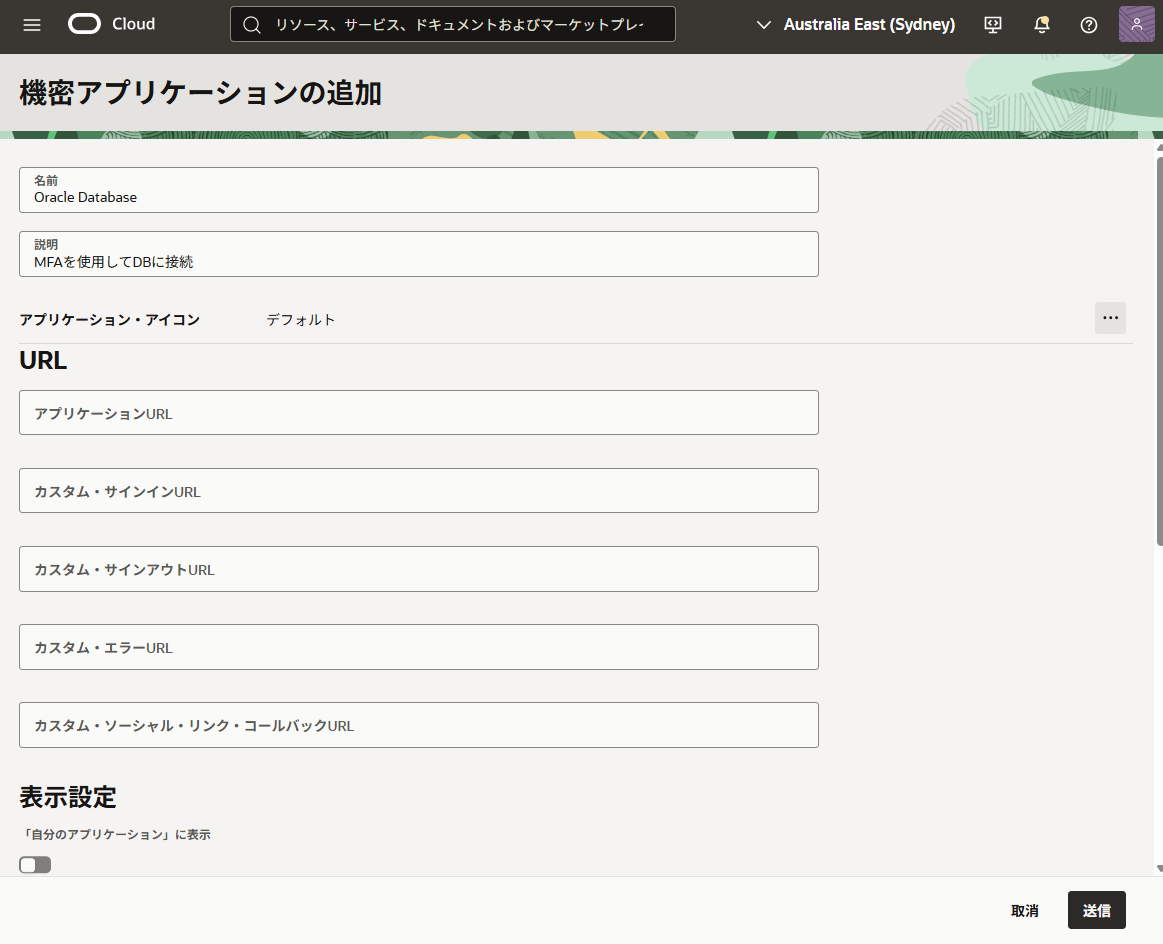This screenshot has height=944, width=1163.
Task: Click the 説明 description field
Action: pyautogui.click(x=418, y=254)
